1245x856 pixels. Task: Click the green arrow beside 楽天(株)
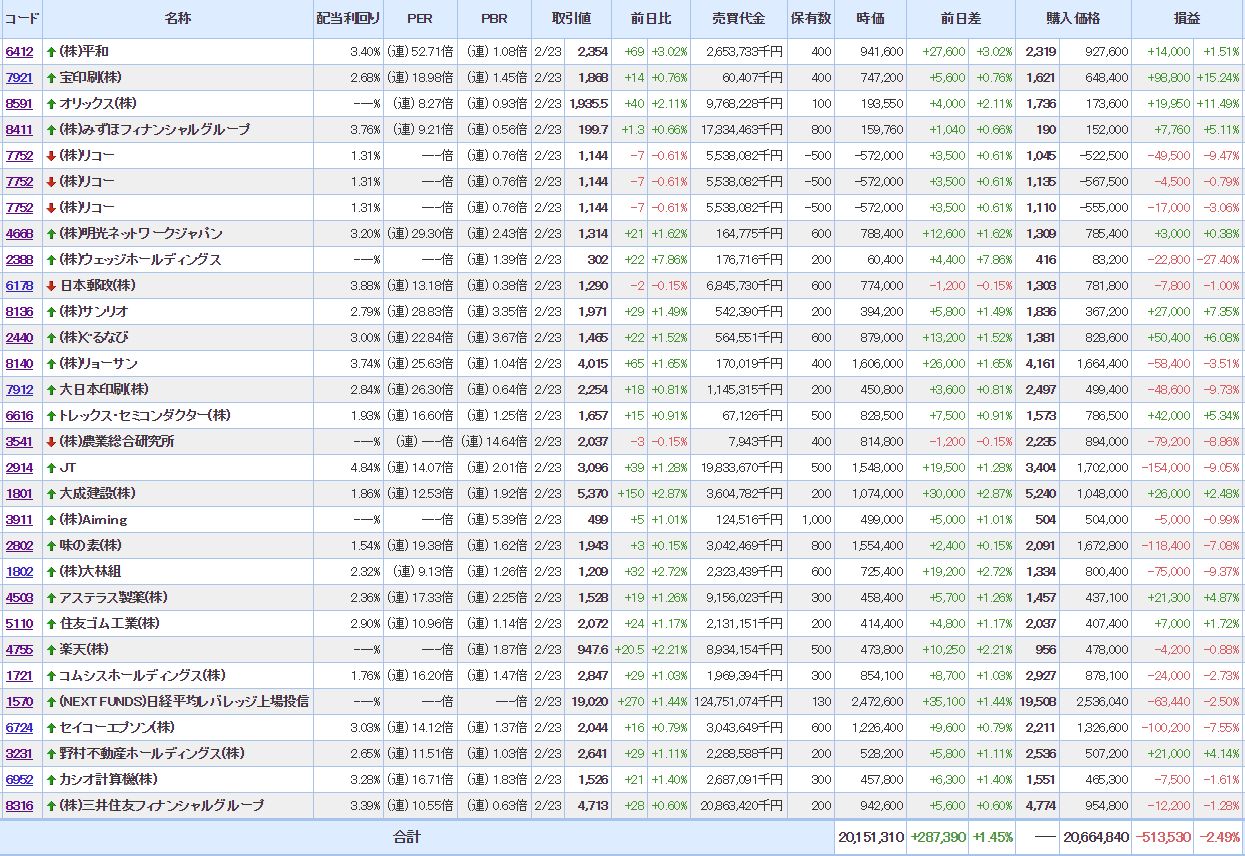tap(51, 650)
